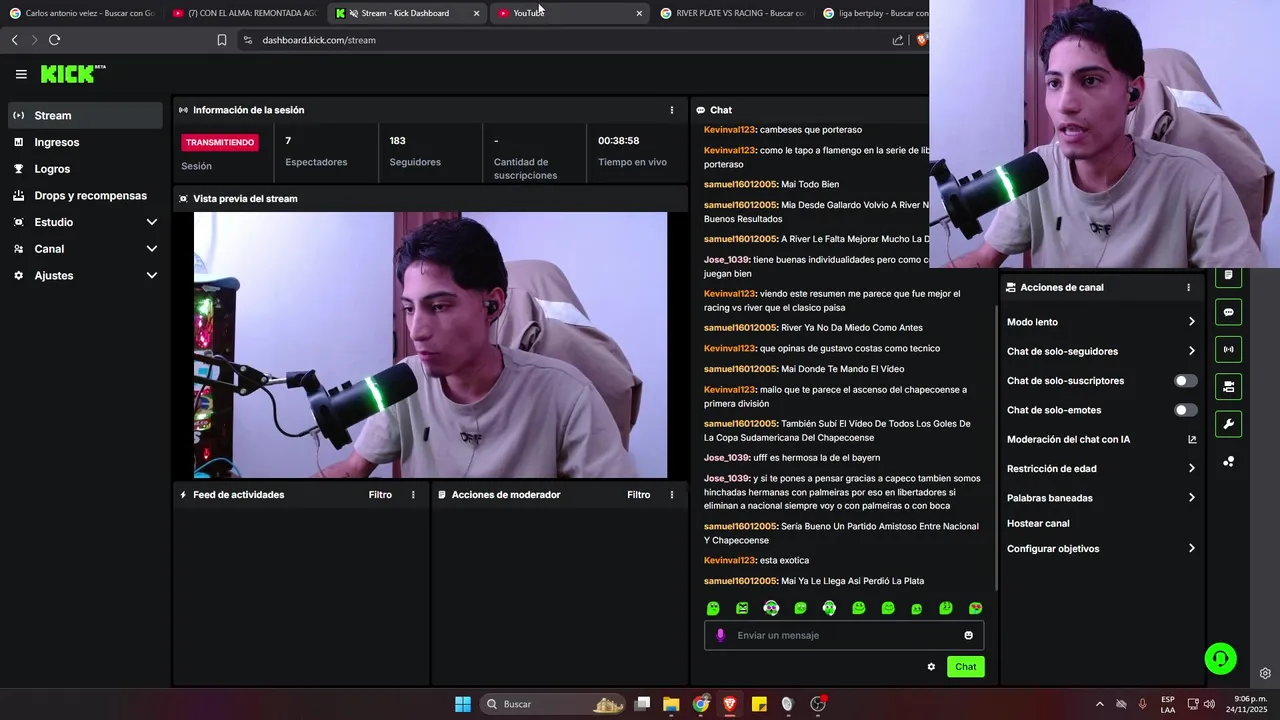The width and height of the screenshot is (1280, 720).
Task: Open Chat de solo-seguidores options chevron
Action: (x=1191, y=351)
